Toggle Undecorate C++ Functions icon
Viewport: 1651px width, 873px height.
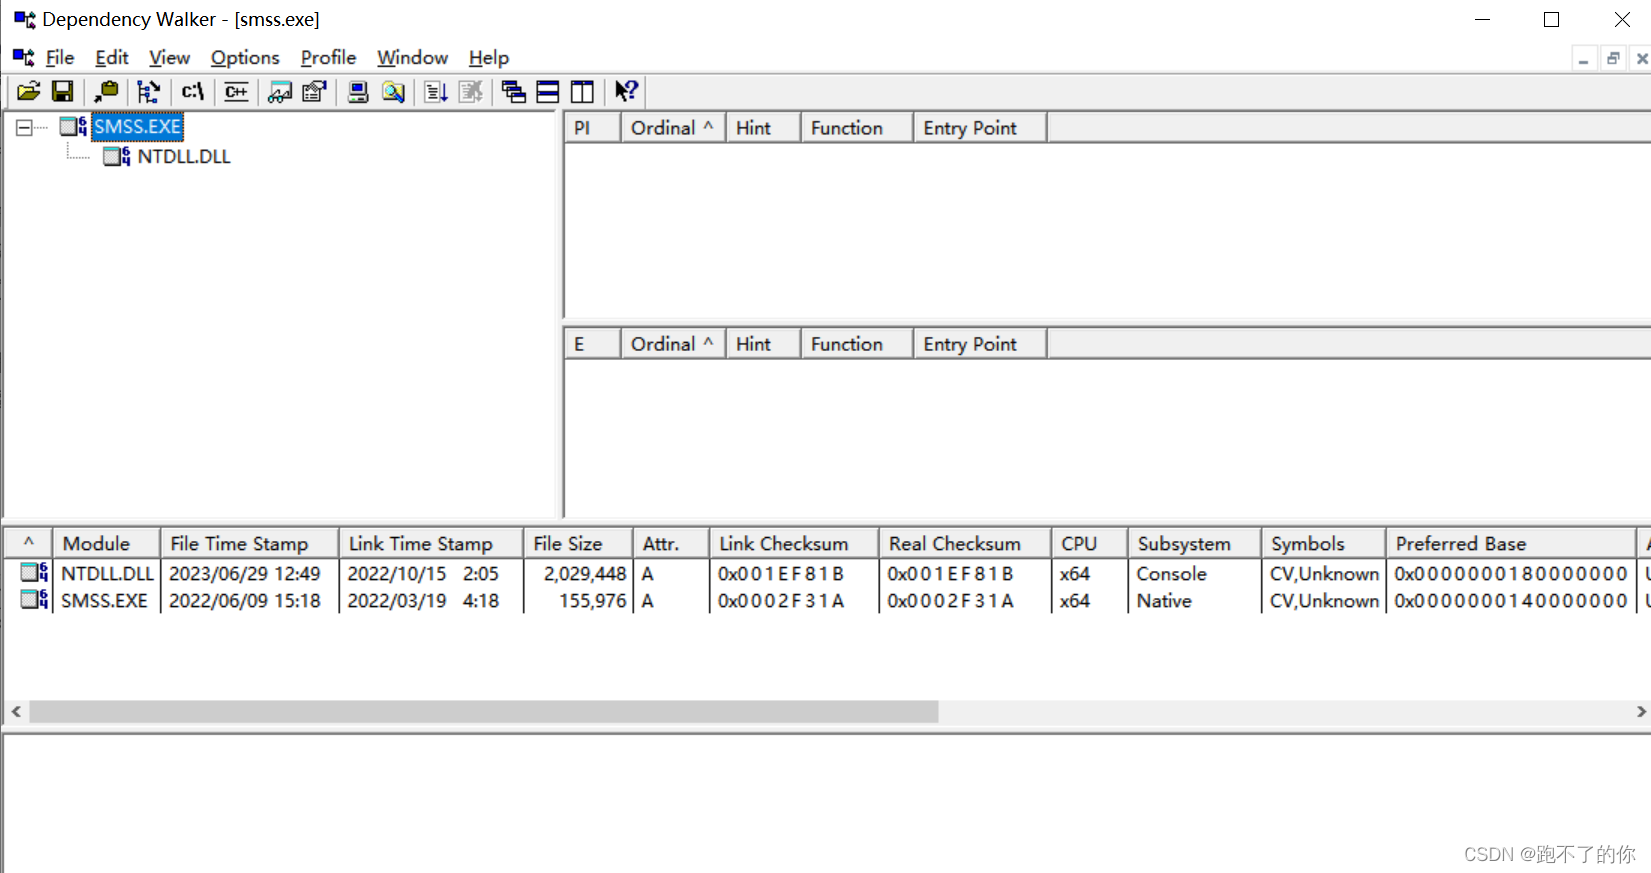point(237,92)
